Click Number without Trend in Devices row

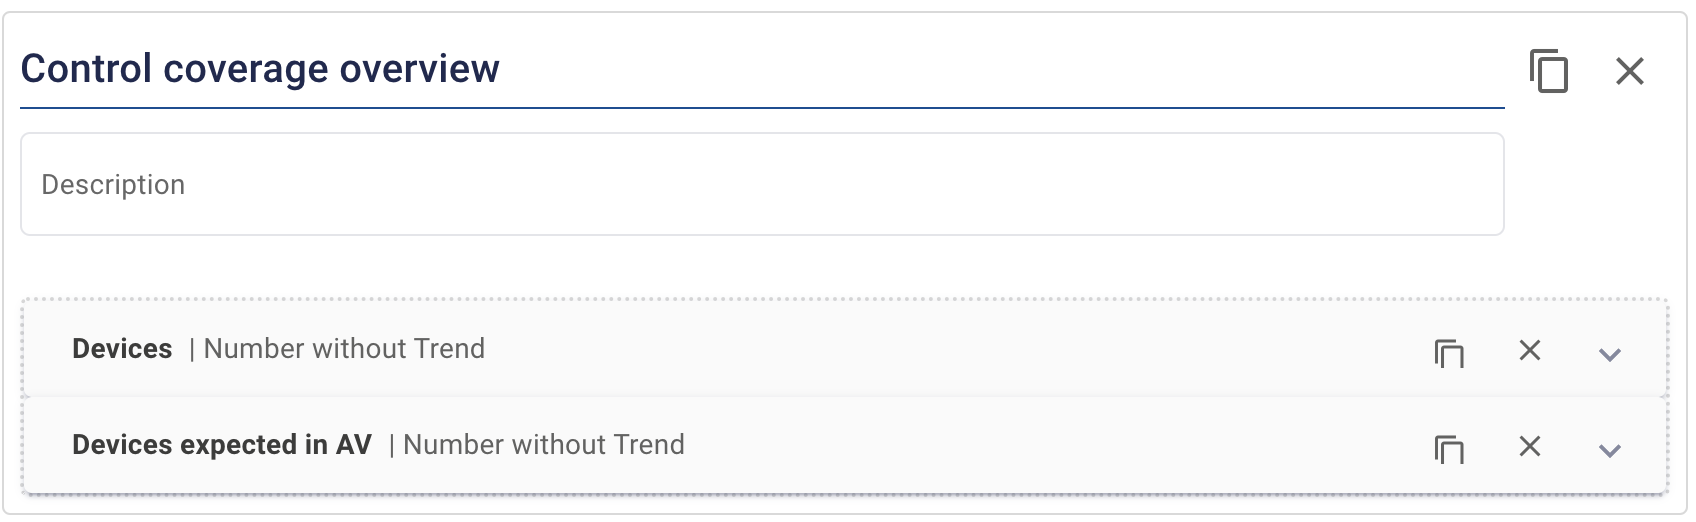[x=344, y=348]
